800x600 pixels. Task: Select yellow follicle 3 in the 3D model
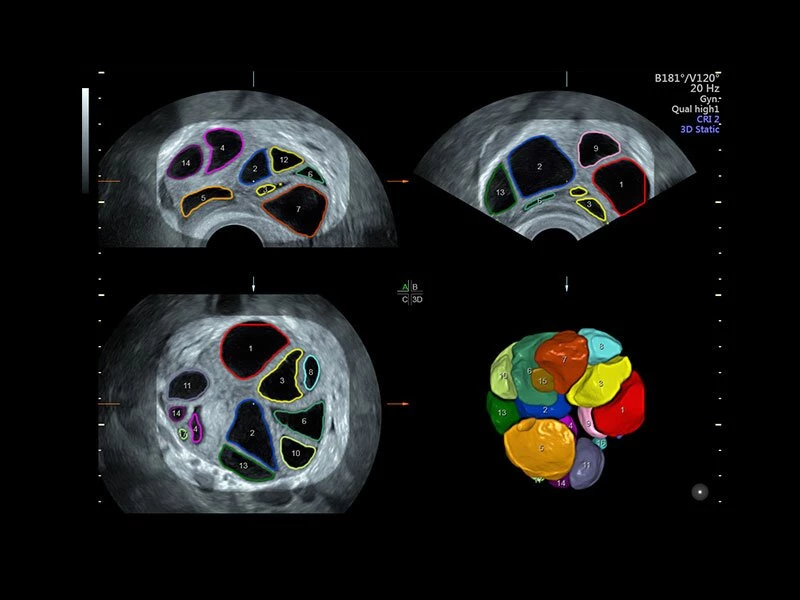601,382
